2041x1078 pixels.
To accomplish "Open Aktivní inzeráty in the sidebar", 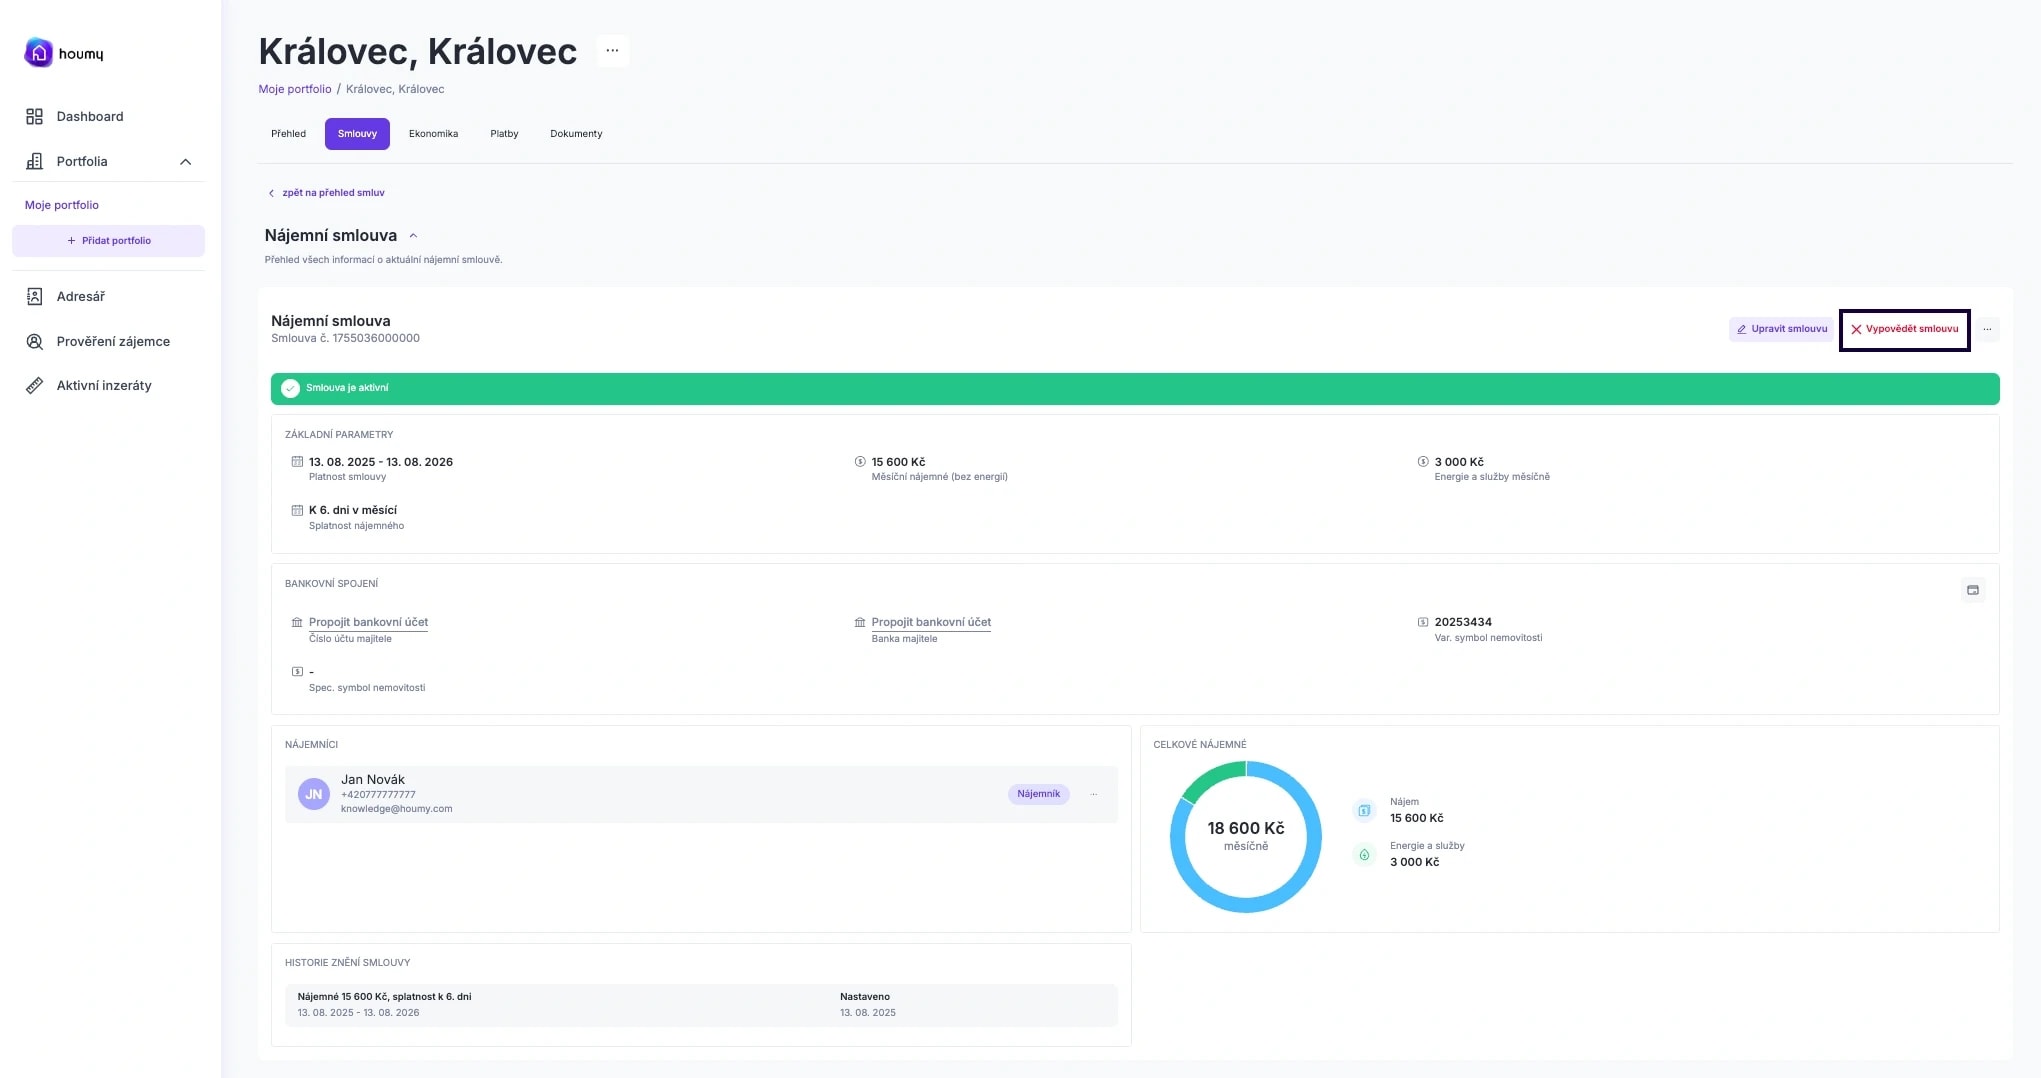I will pos(103,385).
